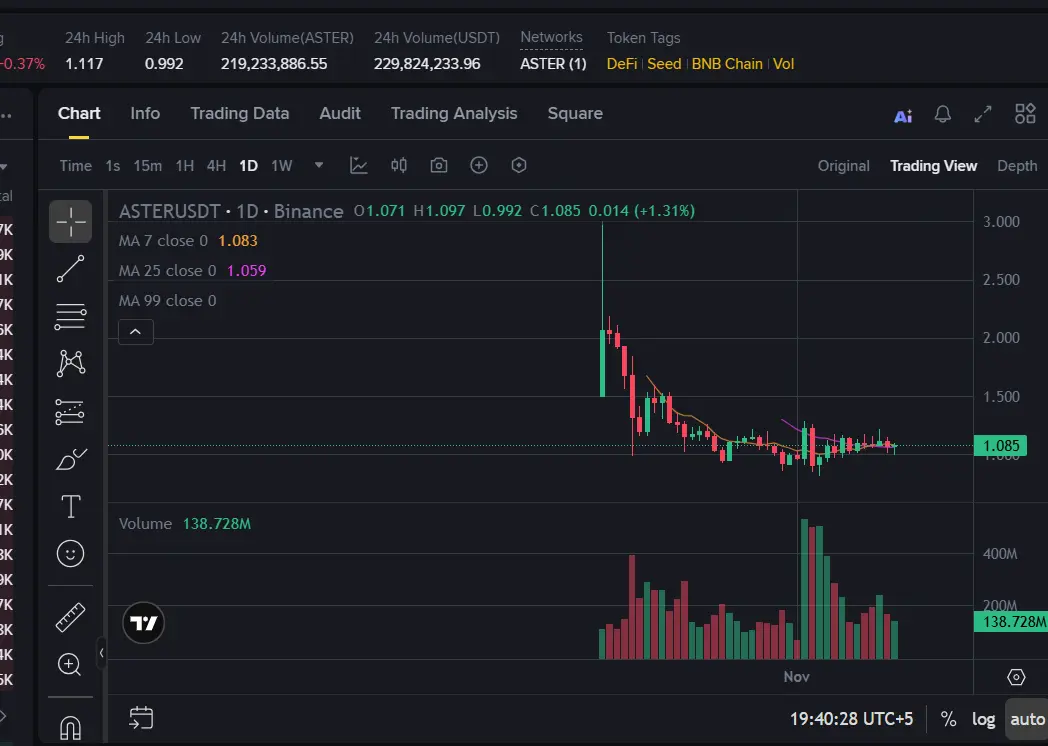The height and width of the screenshot is (746, 1048).
Task: Click the Seed token tag
Action: click(664, 64)
